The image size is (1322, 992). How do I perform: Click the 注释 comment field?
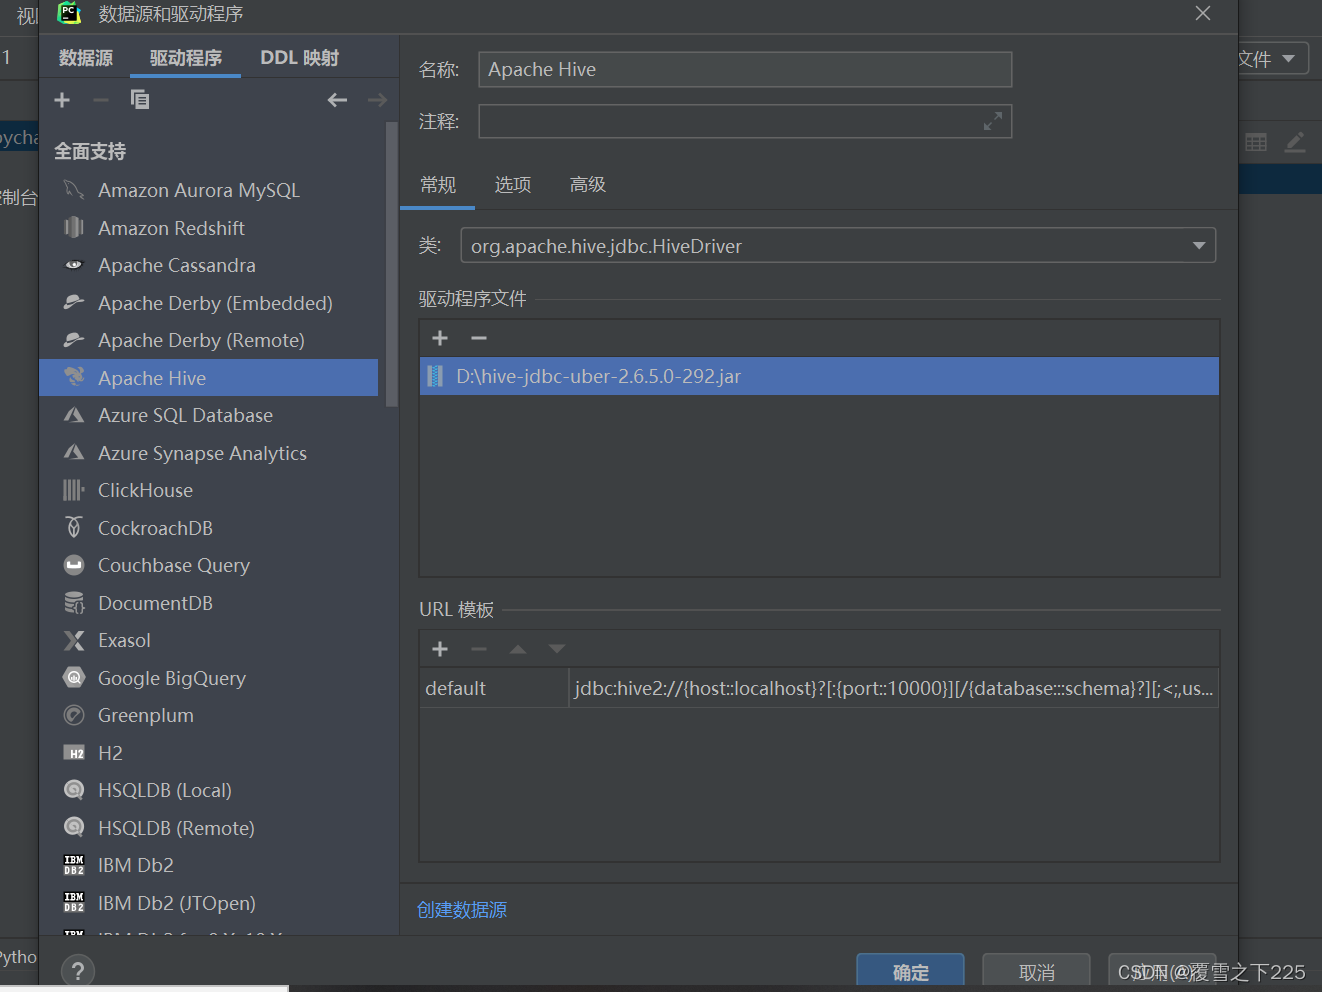coord(745,122)
